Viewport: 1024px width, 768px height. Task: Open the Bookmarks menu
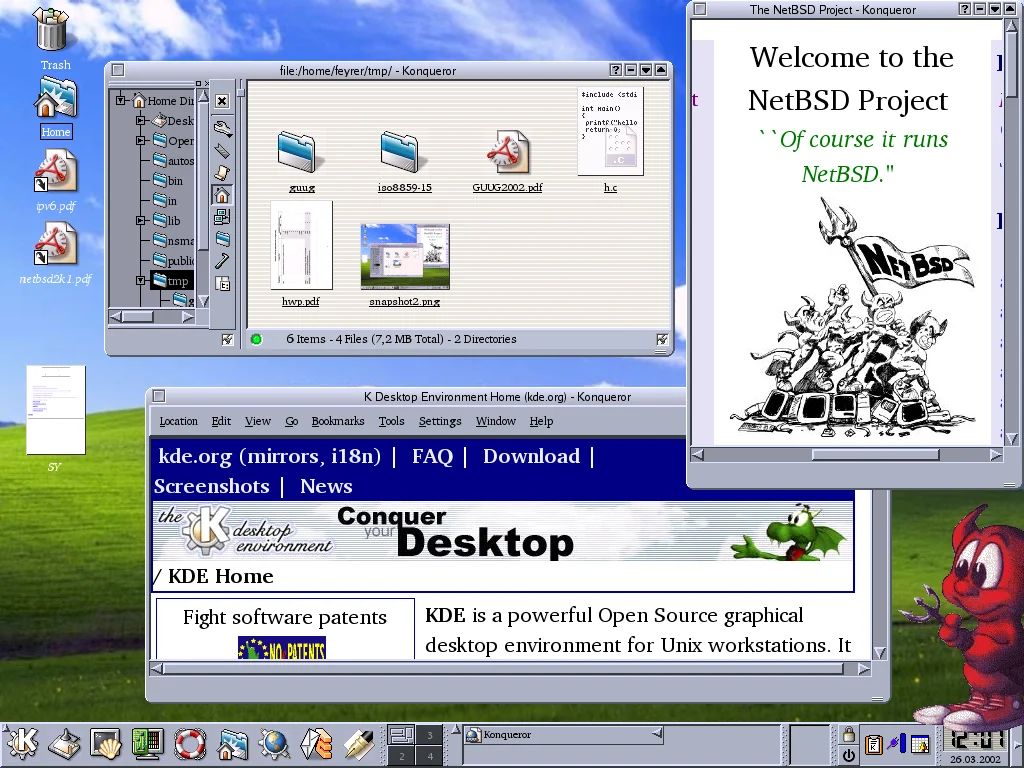(x=338, y=421)
